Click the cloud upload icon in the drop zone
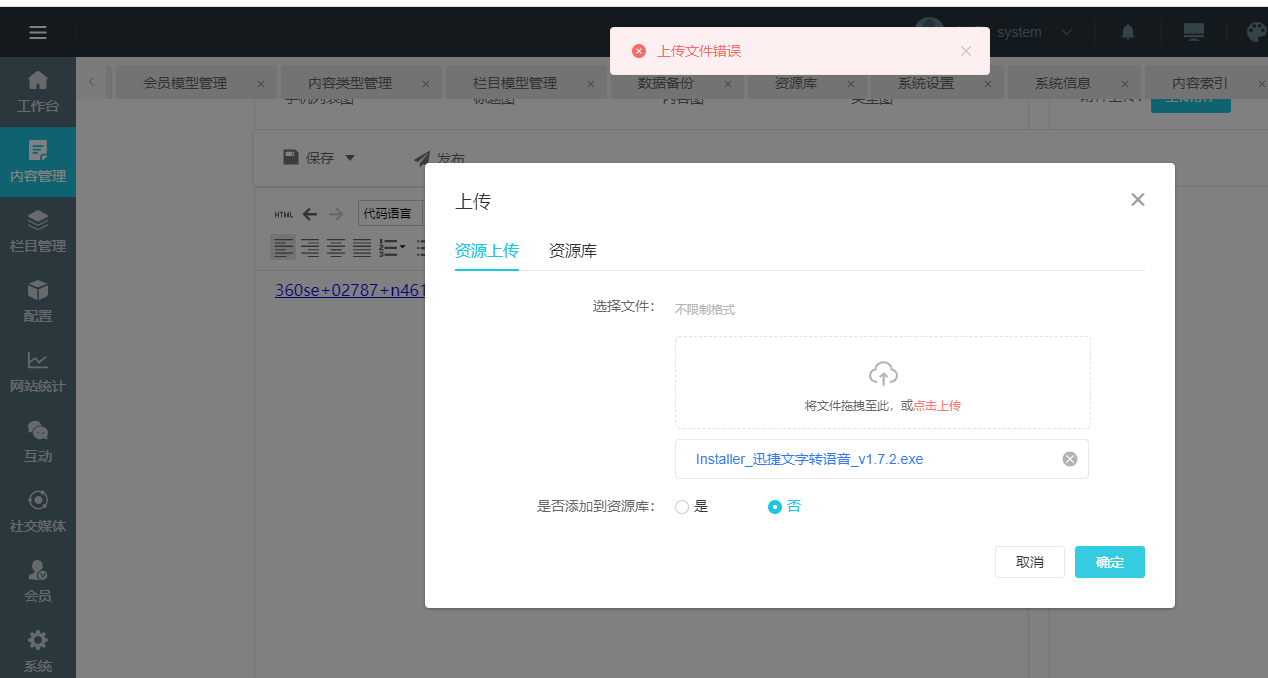Viewport: 1268px width, 678px height. 883,374
